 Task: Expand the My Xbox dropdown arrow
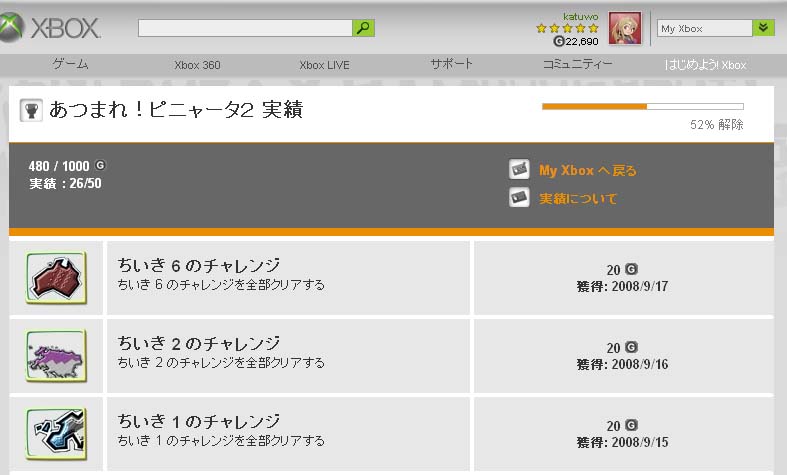[763, 28]
